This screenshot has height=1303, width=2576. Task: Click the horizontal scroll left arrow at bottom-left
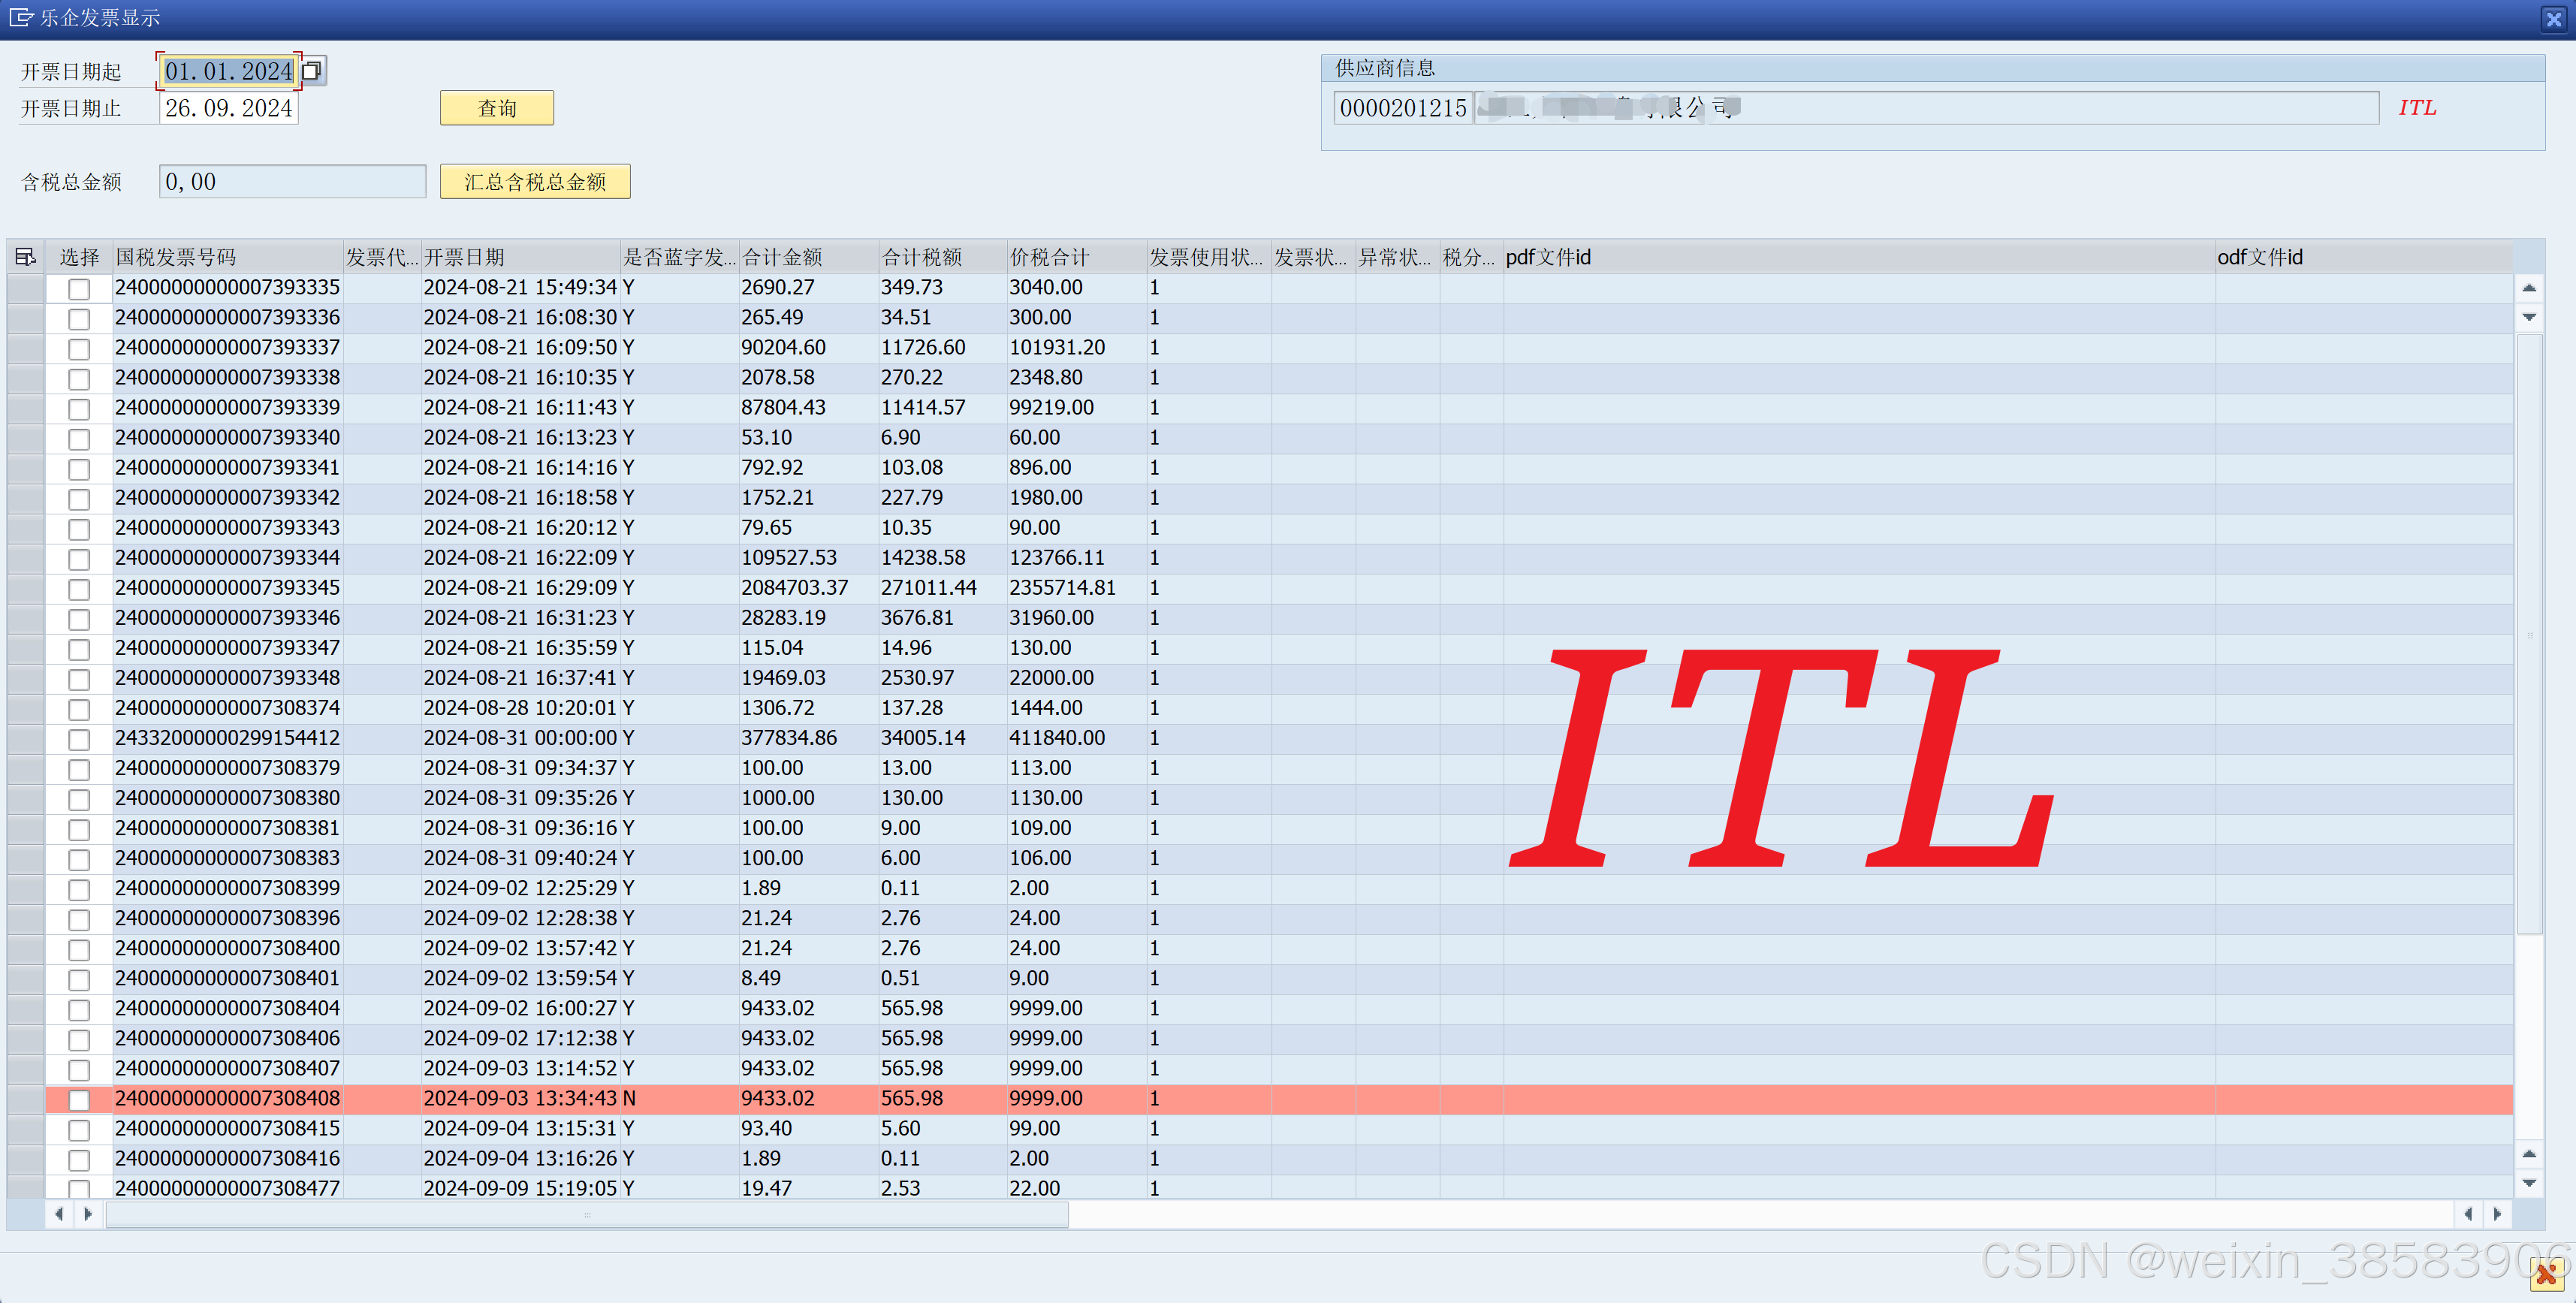(59, 1214)
